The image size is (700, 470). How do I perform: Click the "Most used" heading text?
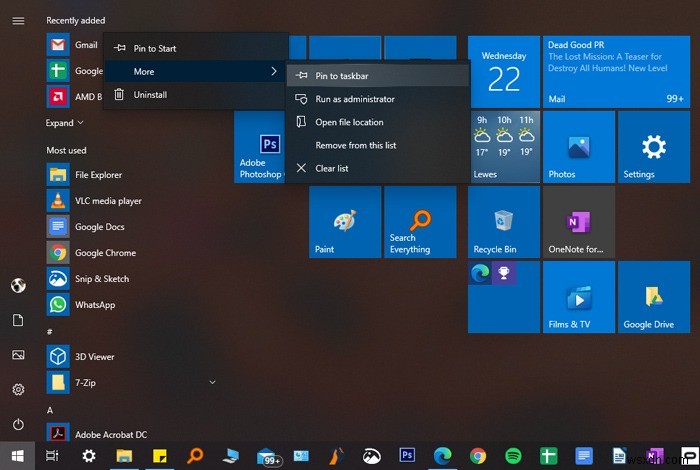[x=67, y=150]
